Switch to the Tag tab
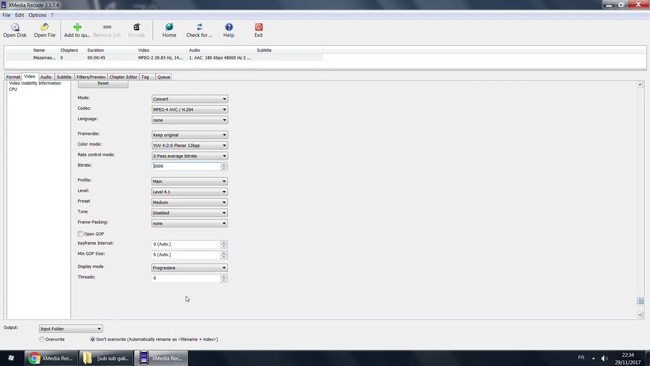This screenshot has width=650, height=366. pyautogui.click(x=145, y=77)
